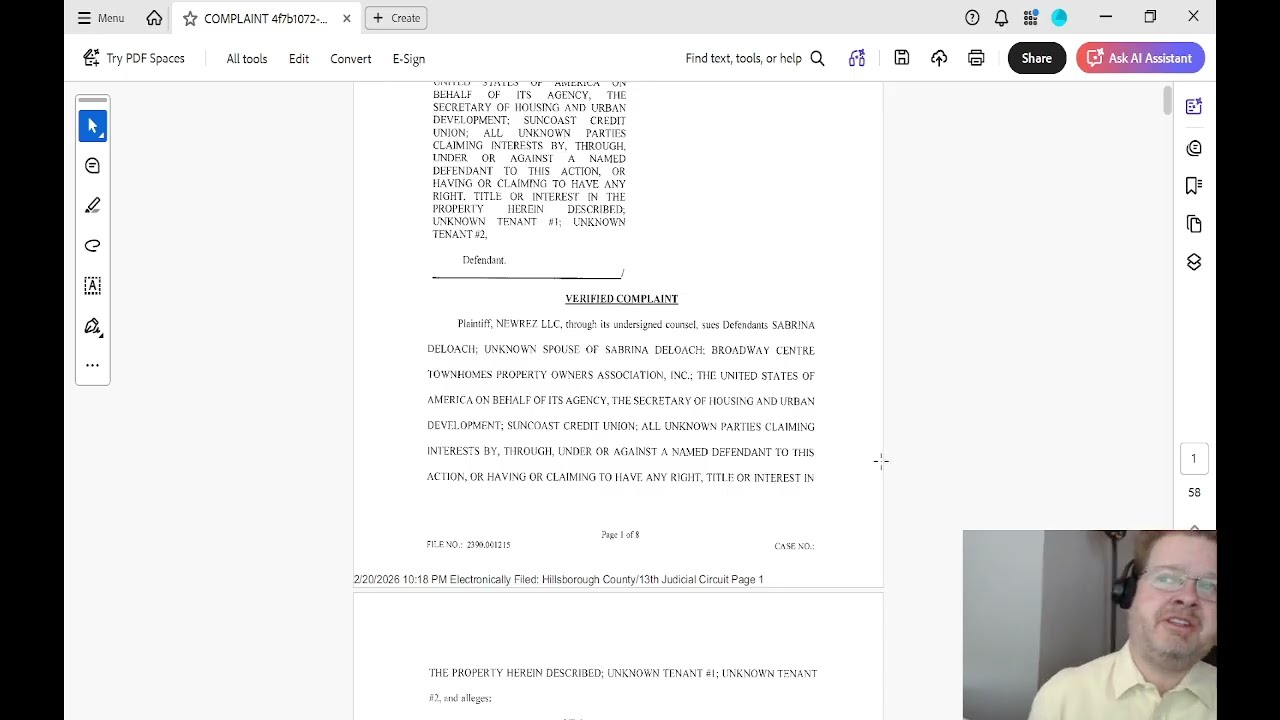Open the layers panel icon
Image resolution: width=1280 pixels, height=720 pixels.
coord(1194,262)
